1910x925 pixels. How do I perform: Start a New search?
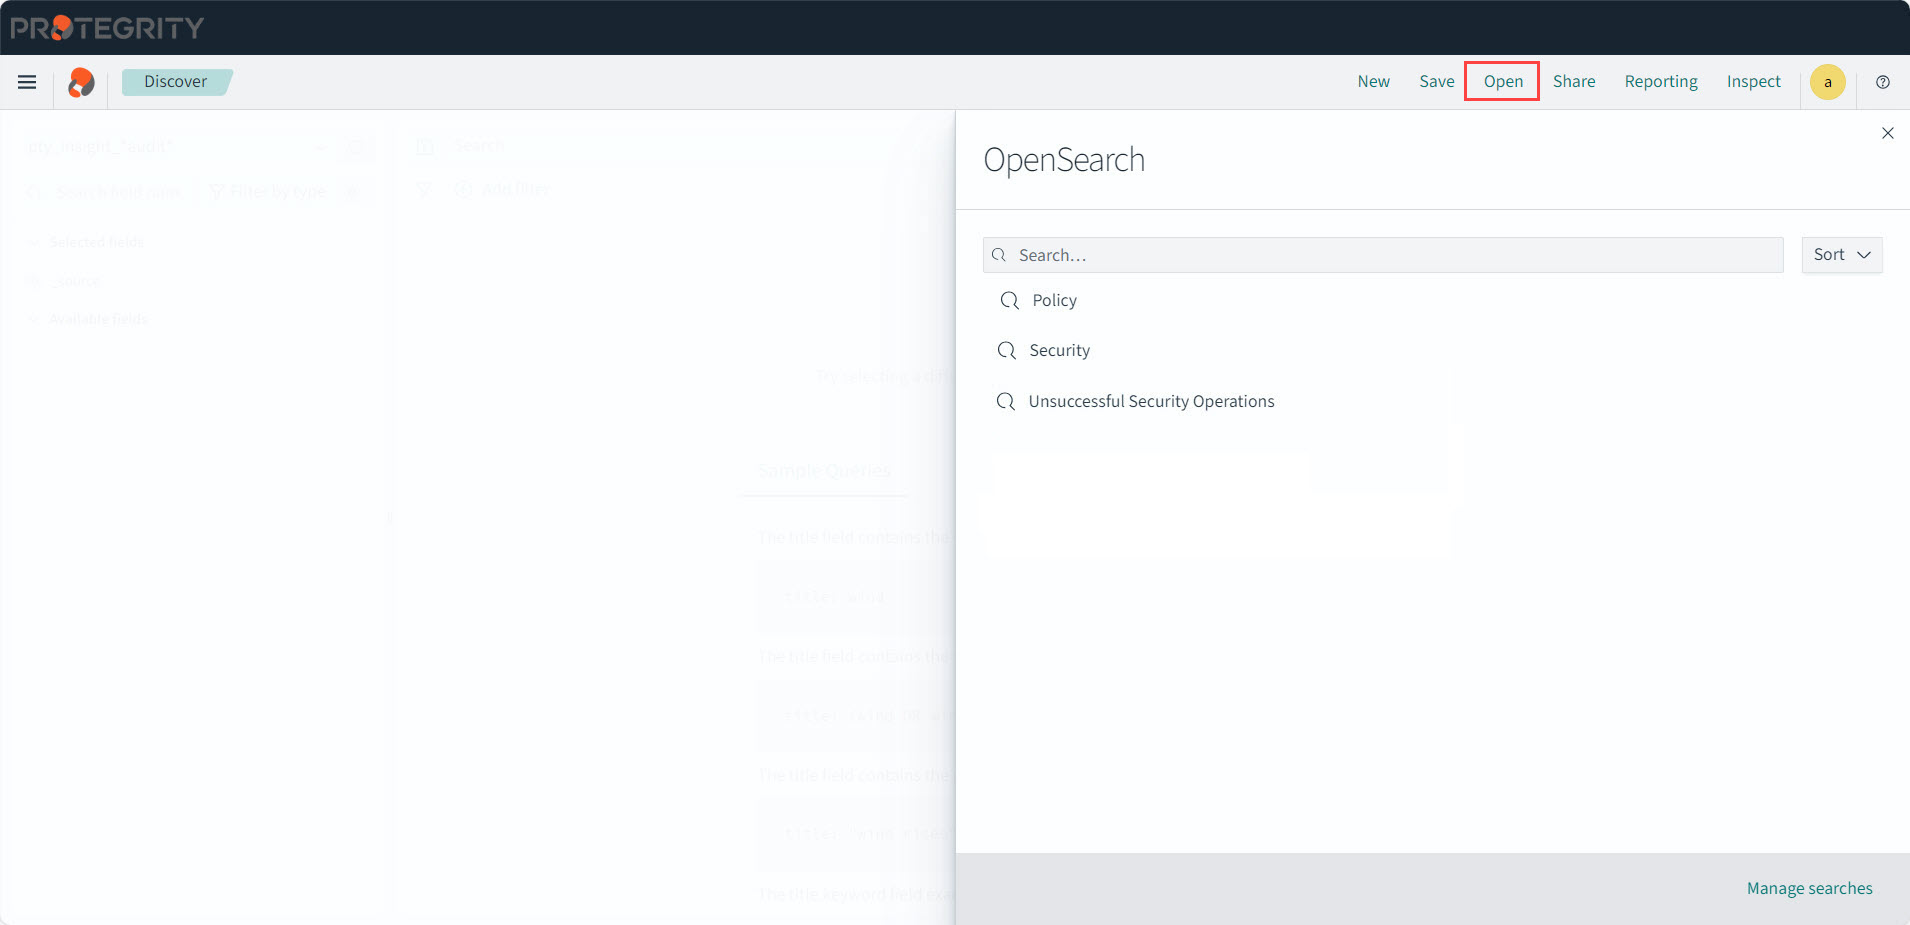[1373, 82]
